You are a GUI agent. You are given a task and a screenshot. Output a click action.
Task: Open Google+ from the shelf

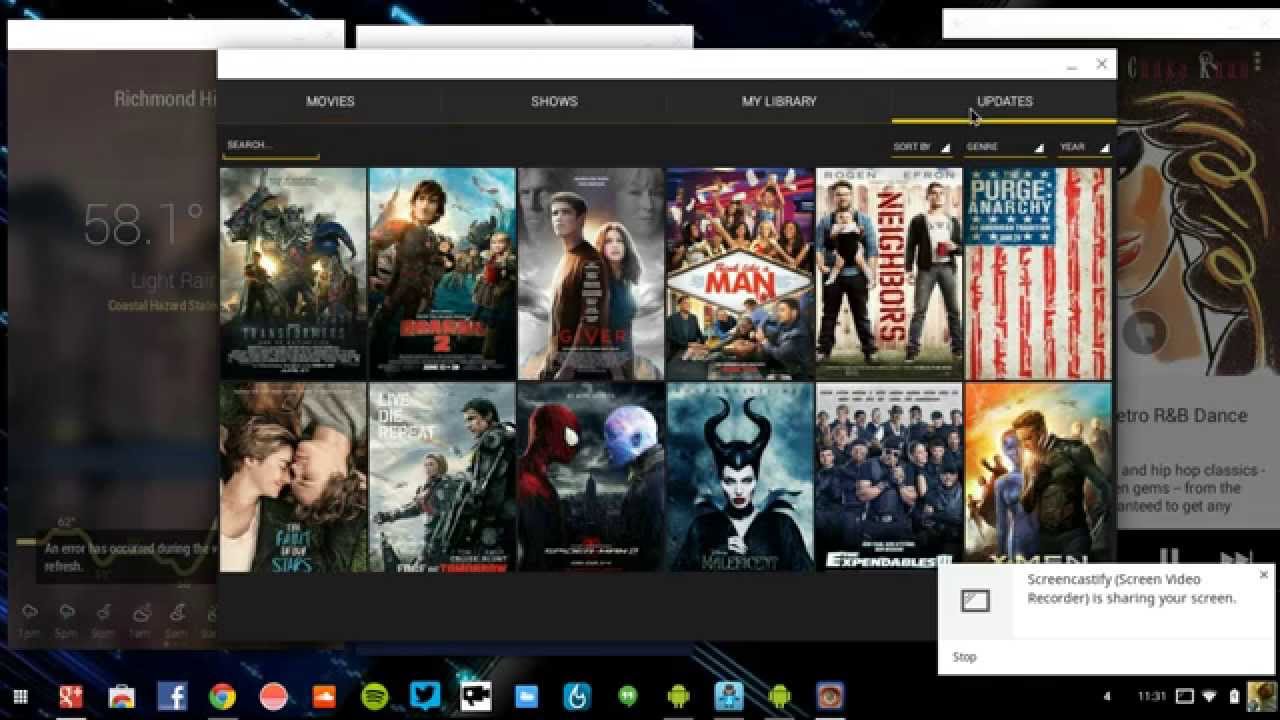[x=71, y=696]
